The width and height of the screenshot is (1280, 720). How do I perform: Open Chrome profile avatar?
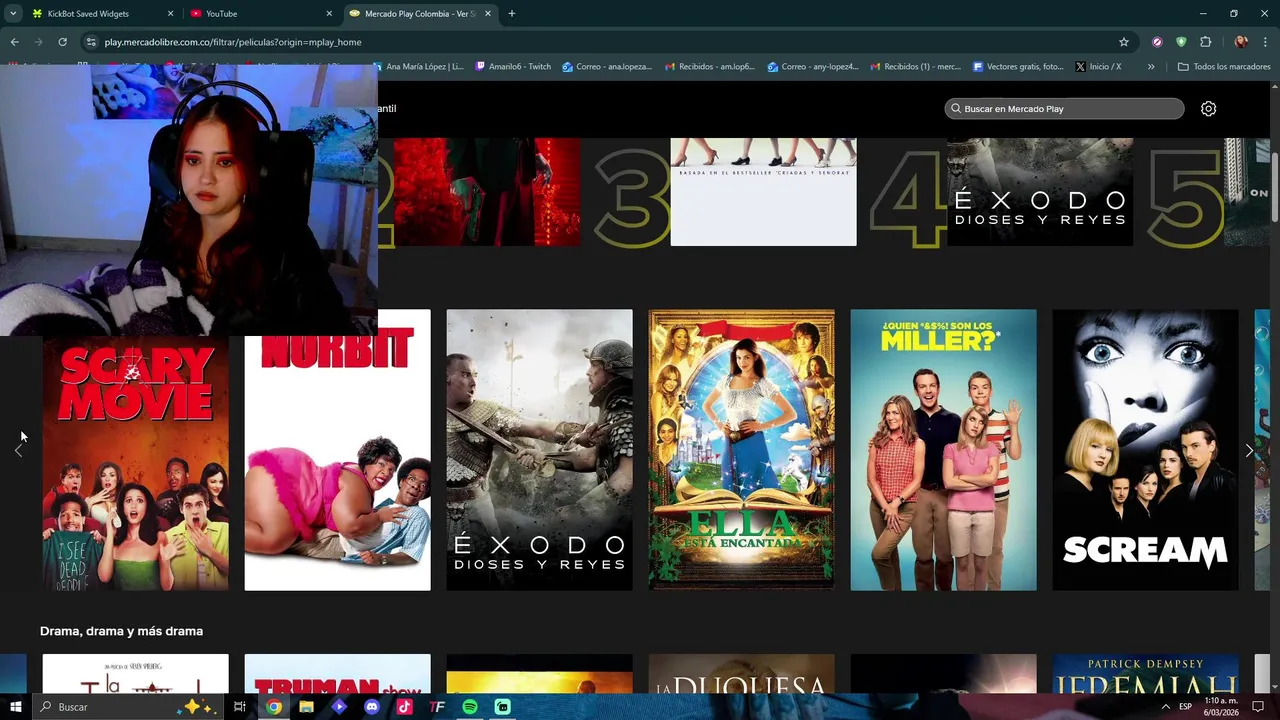click(1241, 42)
